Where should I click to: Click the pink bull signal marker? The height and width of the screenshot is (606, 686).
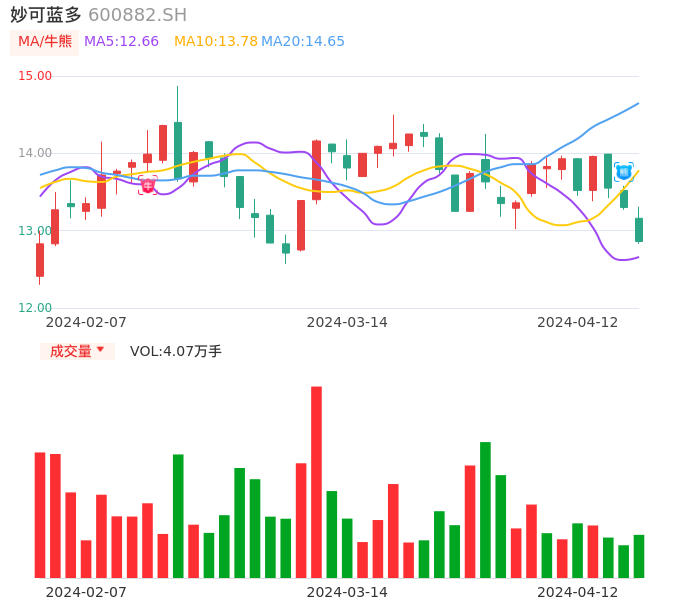147,185
